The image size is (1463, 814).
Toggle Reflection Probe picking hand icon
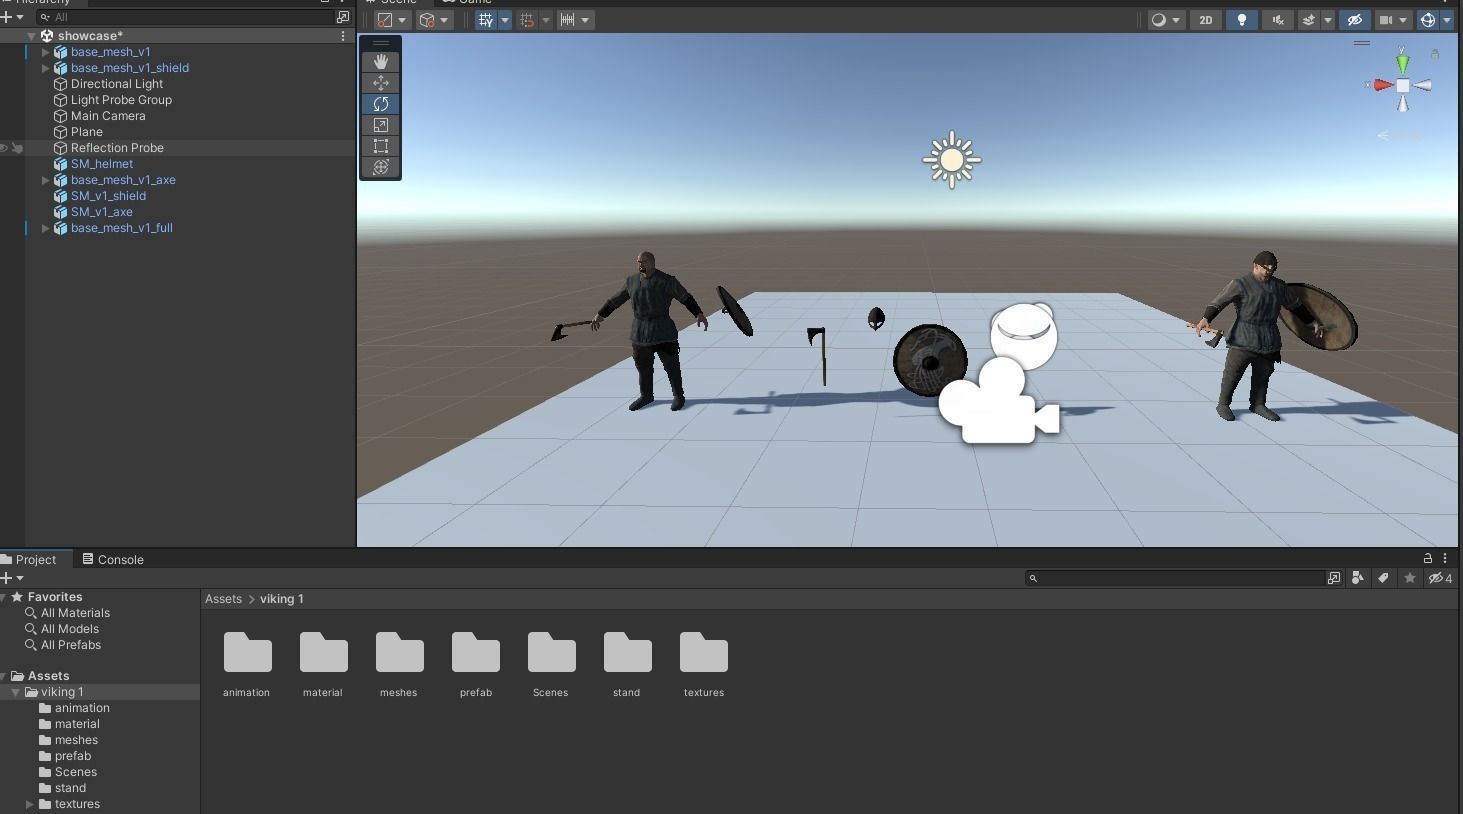17,148
